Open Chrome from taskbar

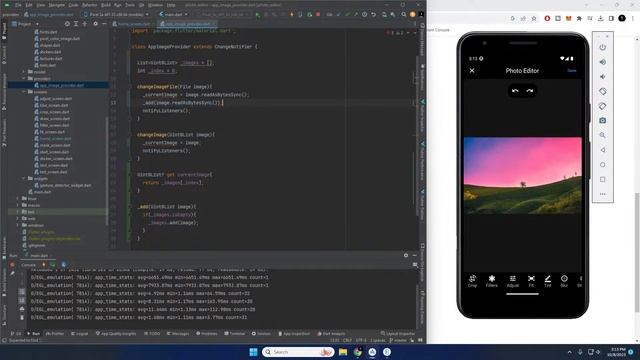(358, 352)
